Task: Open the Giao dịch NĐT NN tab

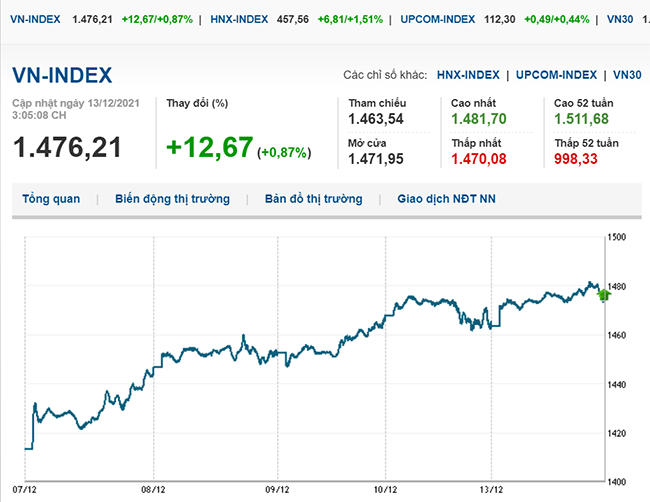Action: pyautogui.click(x=446, y=199)
